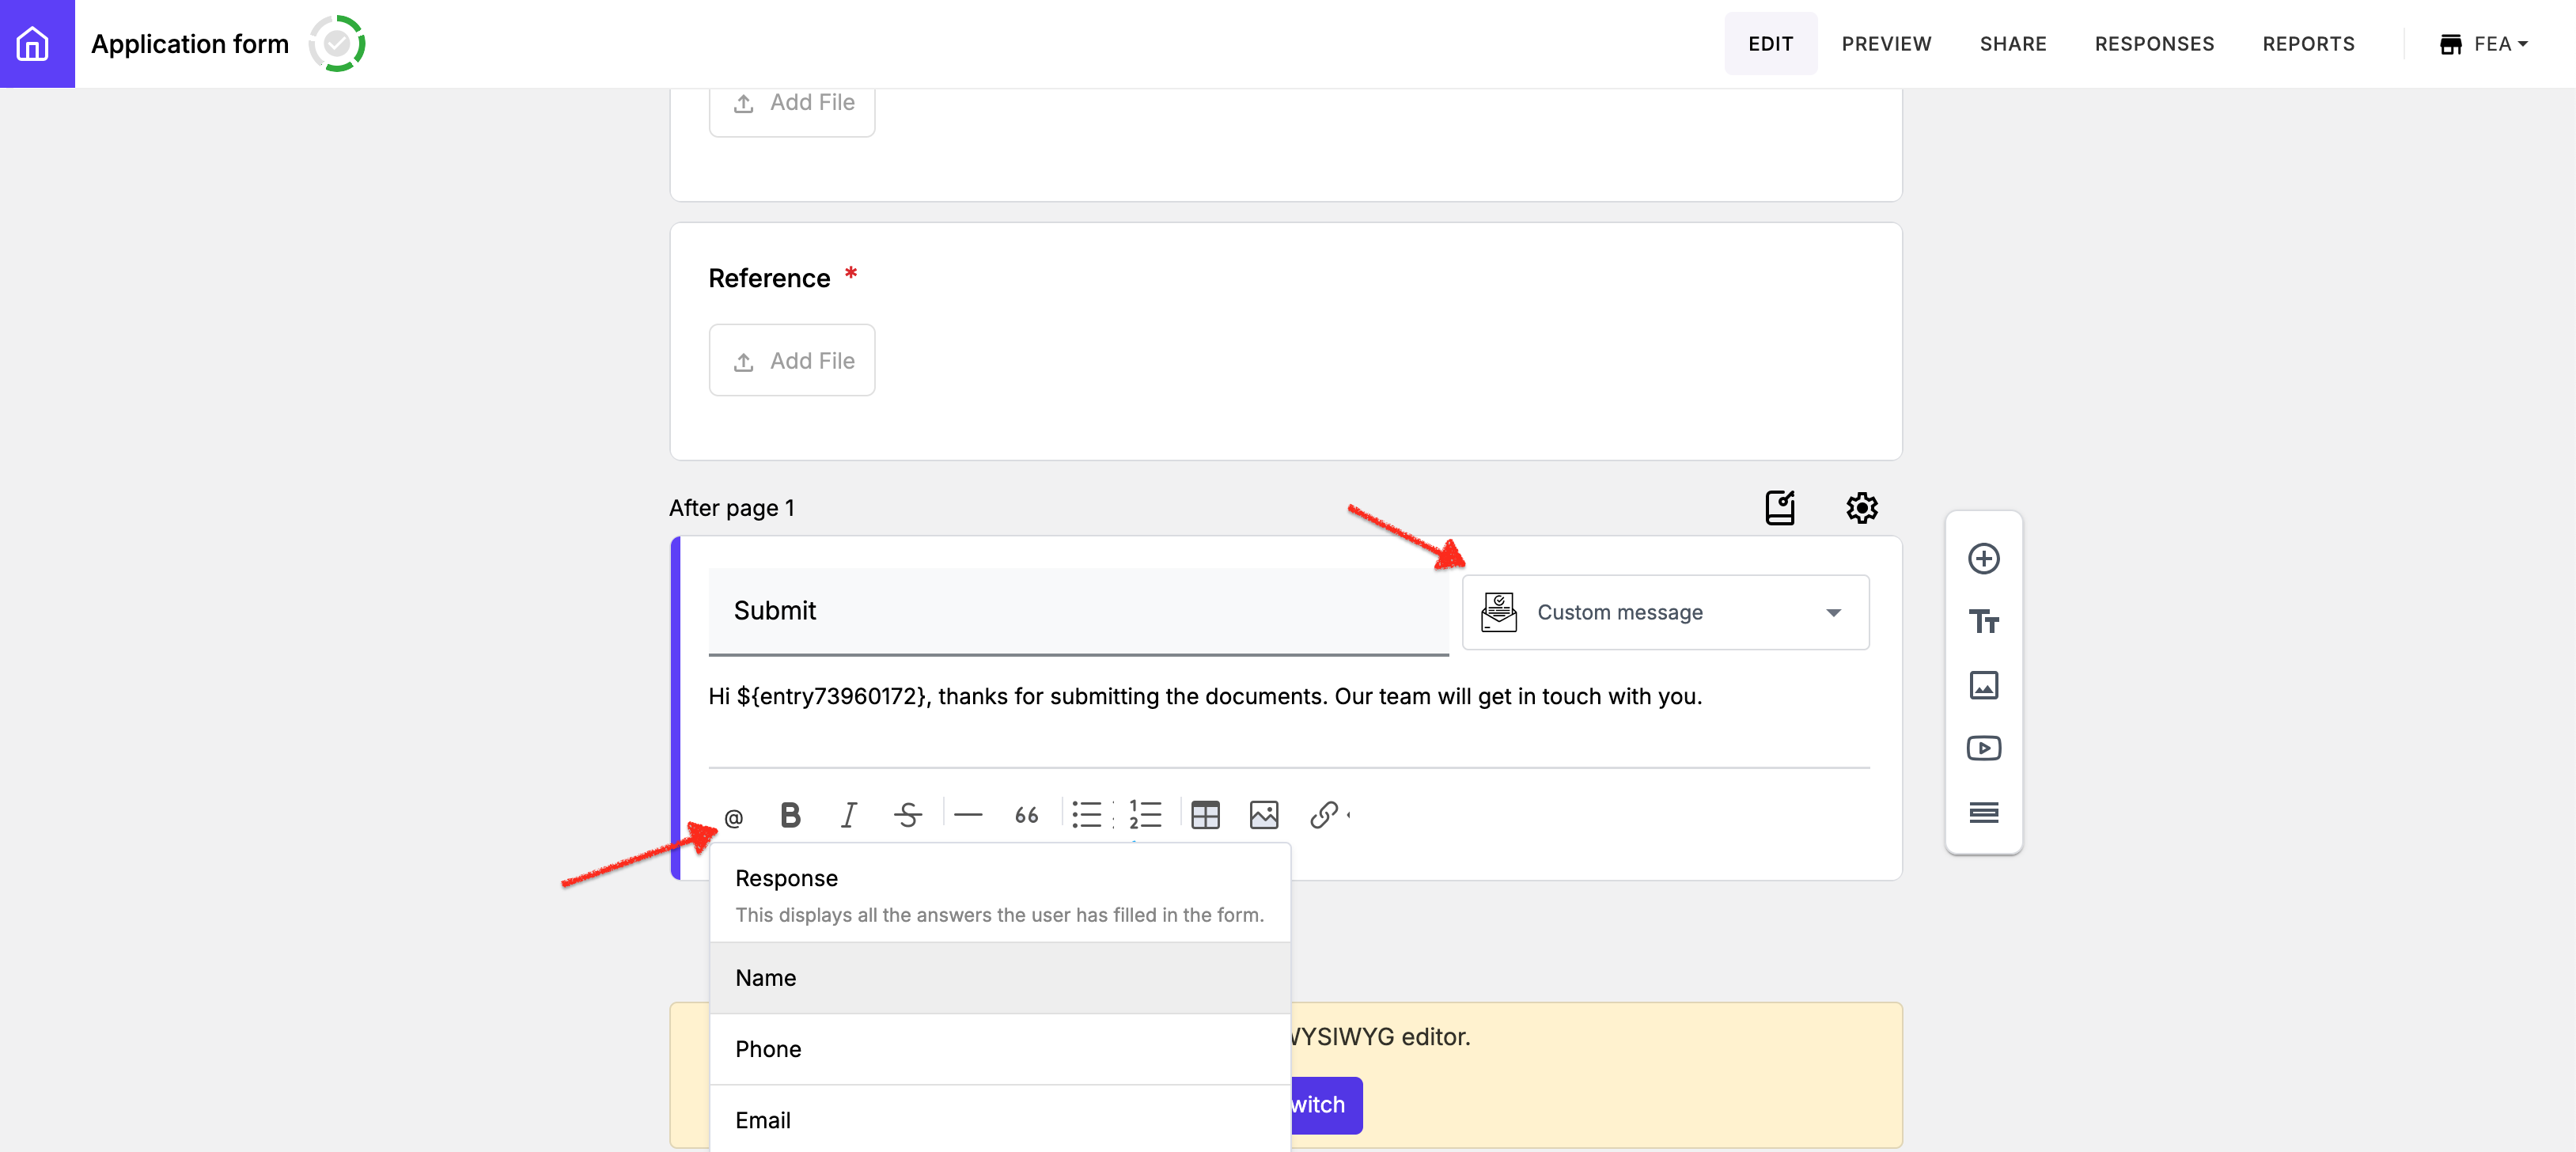This screenshot has width=2576, height=1152.
Task: Click the form save status indicator
Action: pos(337,44)
